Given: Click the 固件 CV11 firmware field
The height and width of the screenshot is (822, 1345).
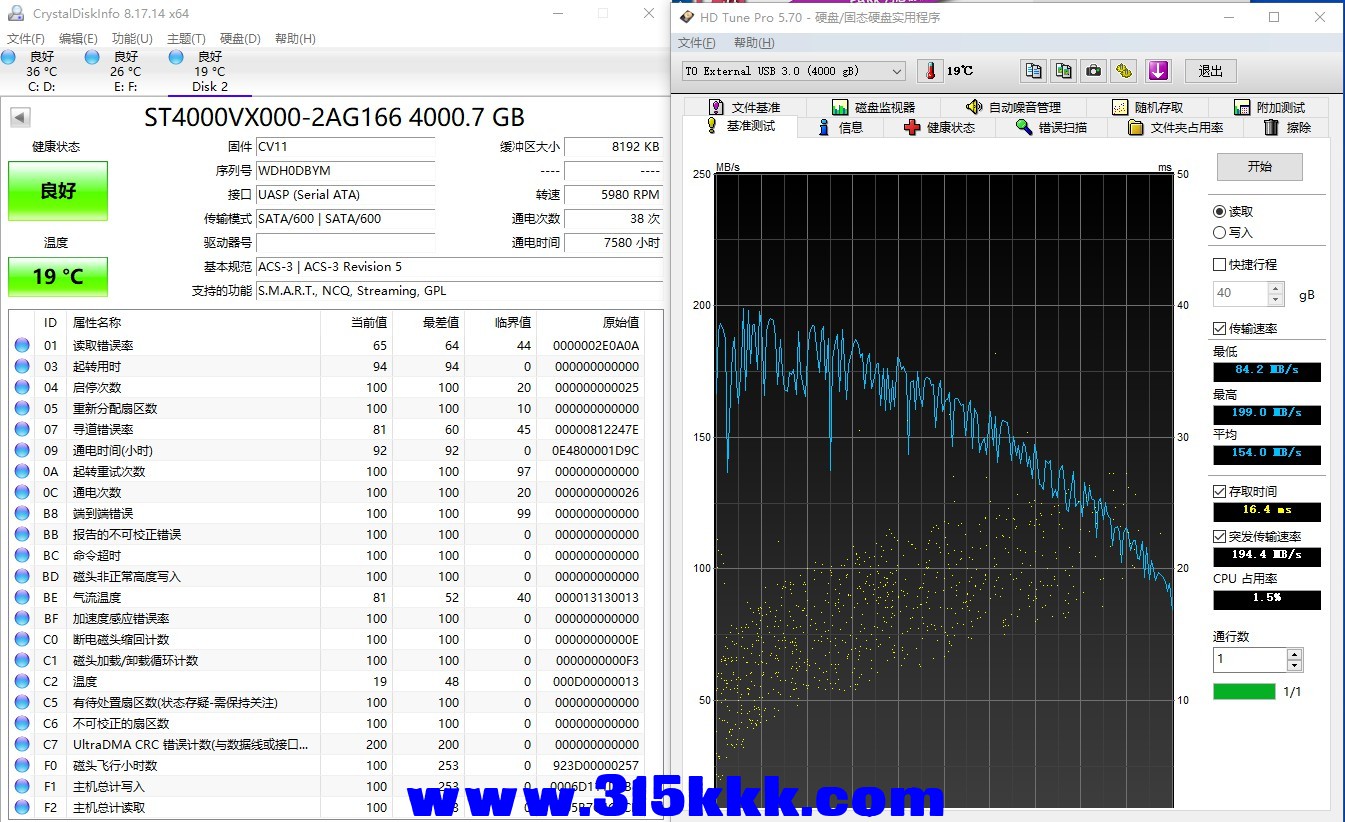Looking at the screenshot, I should (346, 147).
